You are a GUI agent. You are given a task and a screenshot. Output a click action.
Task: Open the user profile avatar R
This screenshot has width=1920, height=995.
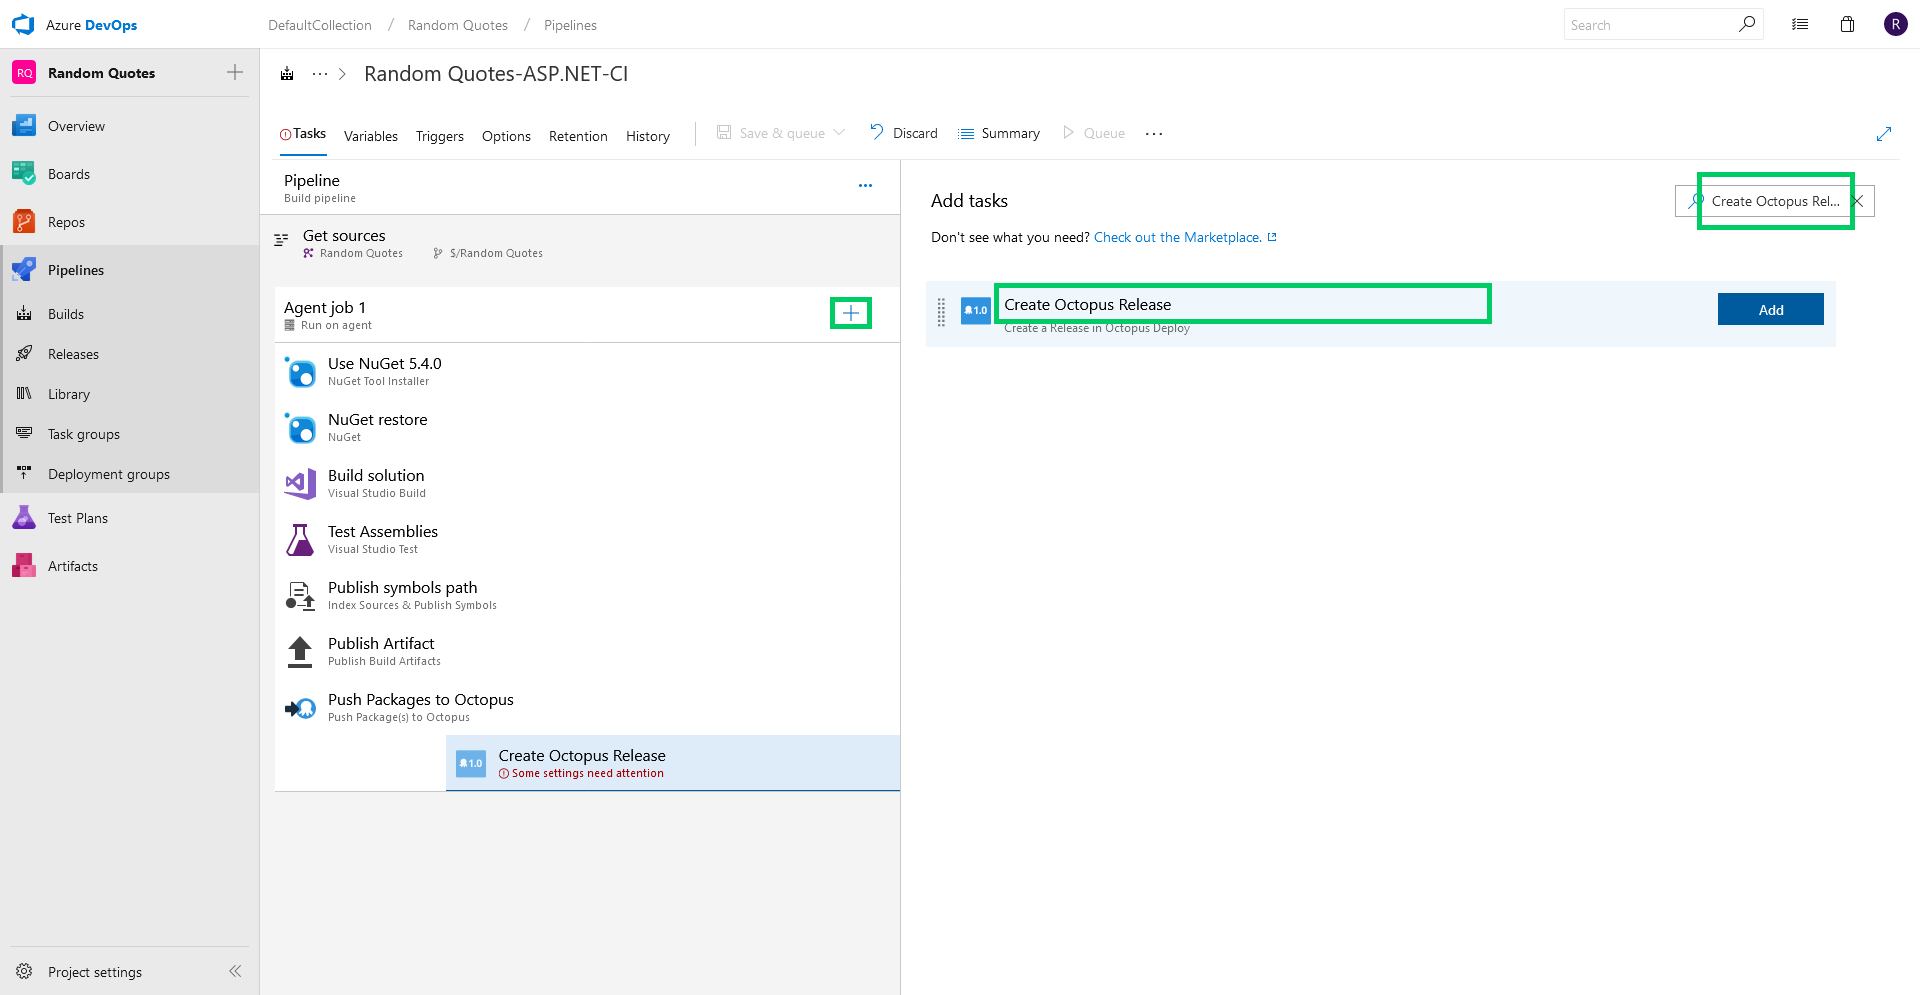1895,24
